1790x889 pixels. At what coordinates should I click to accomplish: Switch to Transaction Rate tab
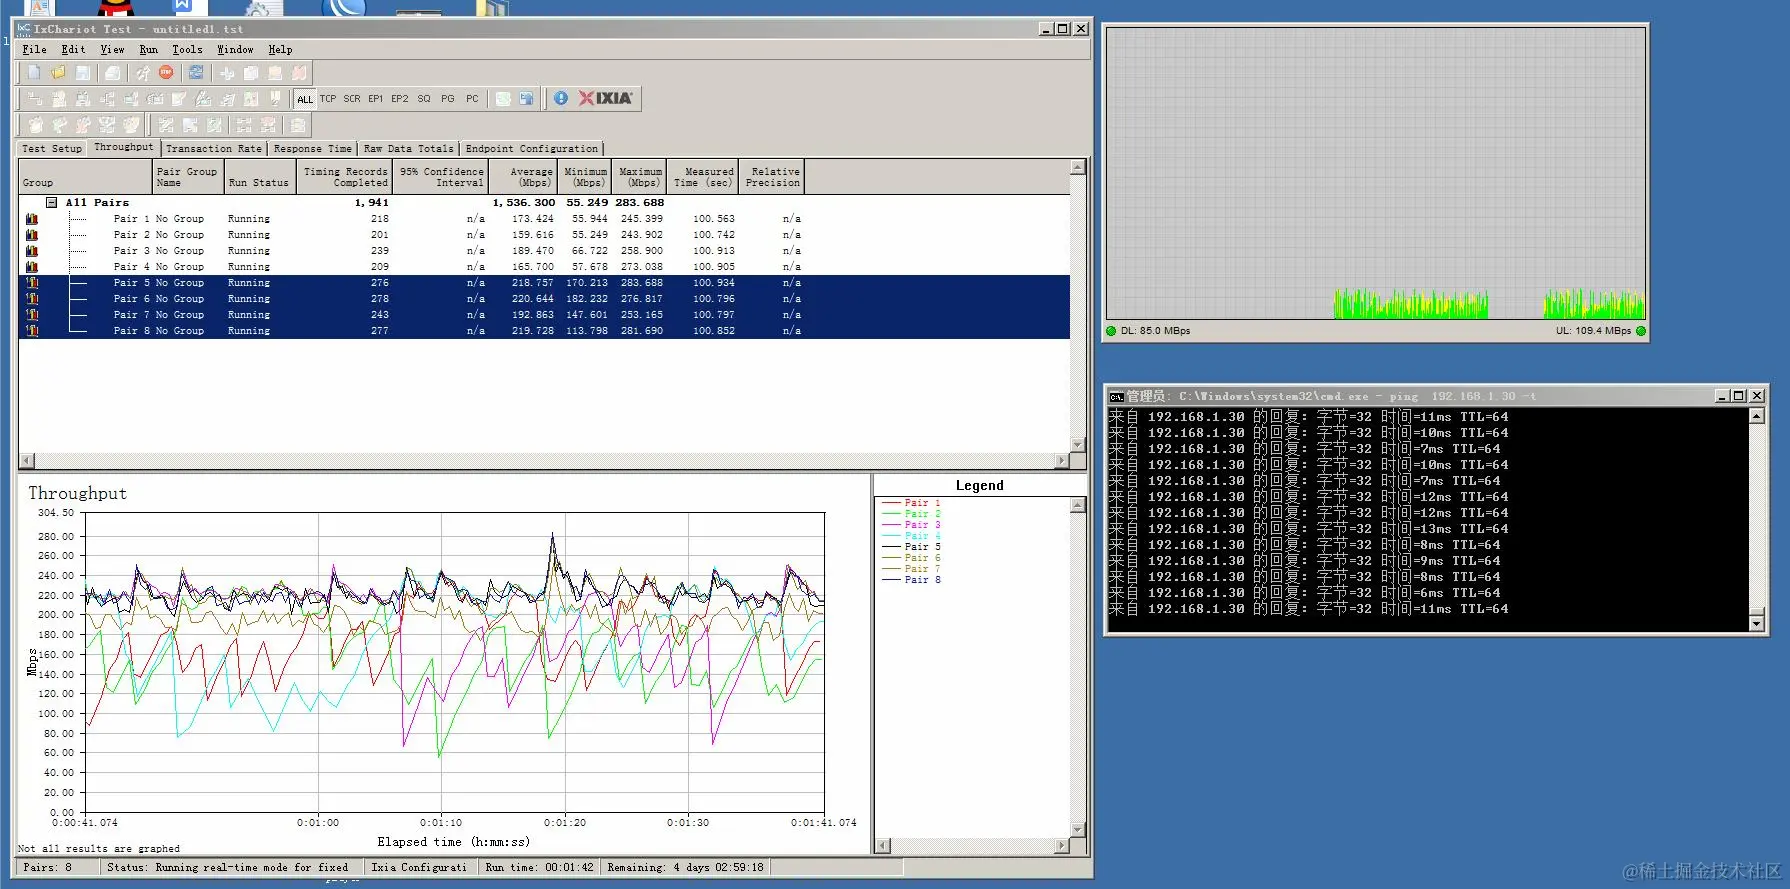[x=214, y=149]
